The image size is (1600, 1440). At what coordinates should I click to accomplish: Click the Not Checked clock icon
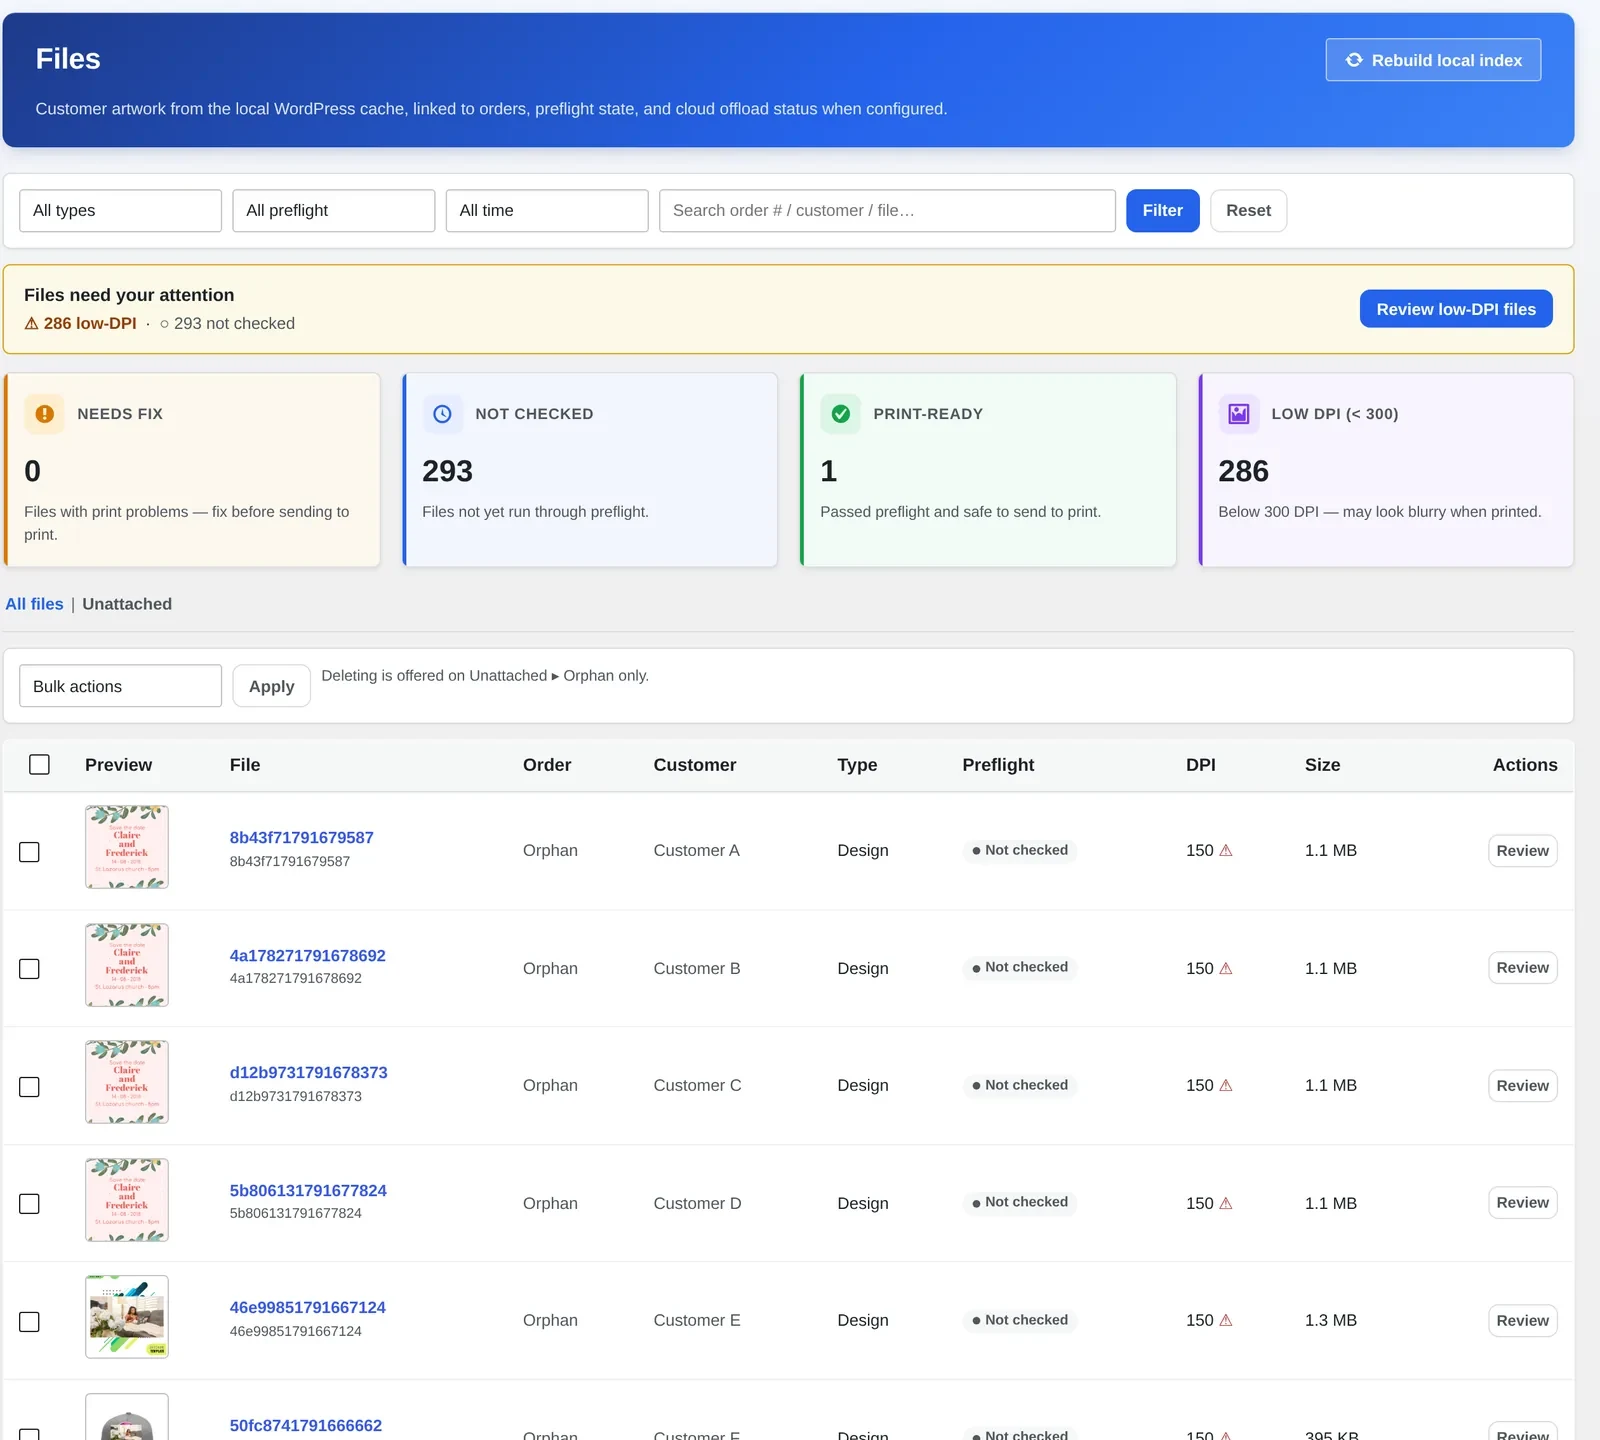coord(443,414)
